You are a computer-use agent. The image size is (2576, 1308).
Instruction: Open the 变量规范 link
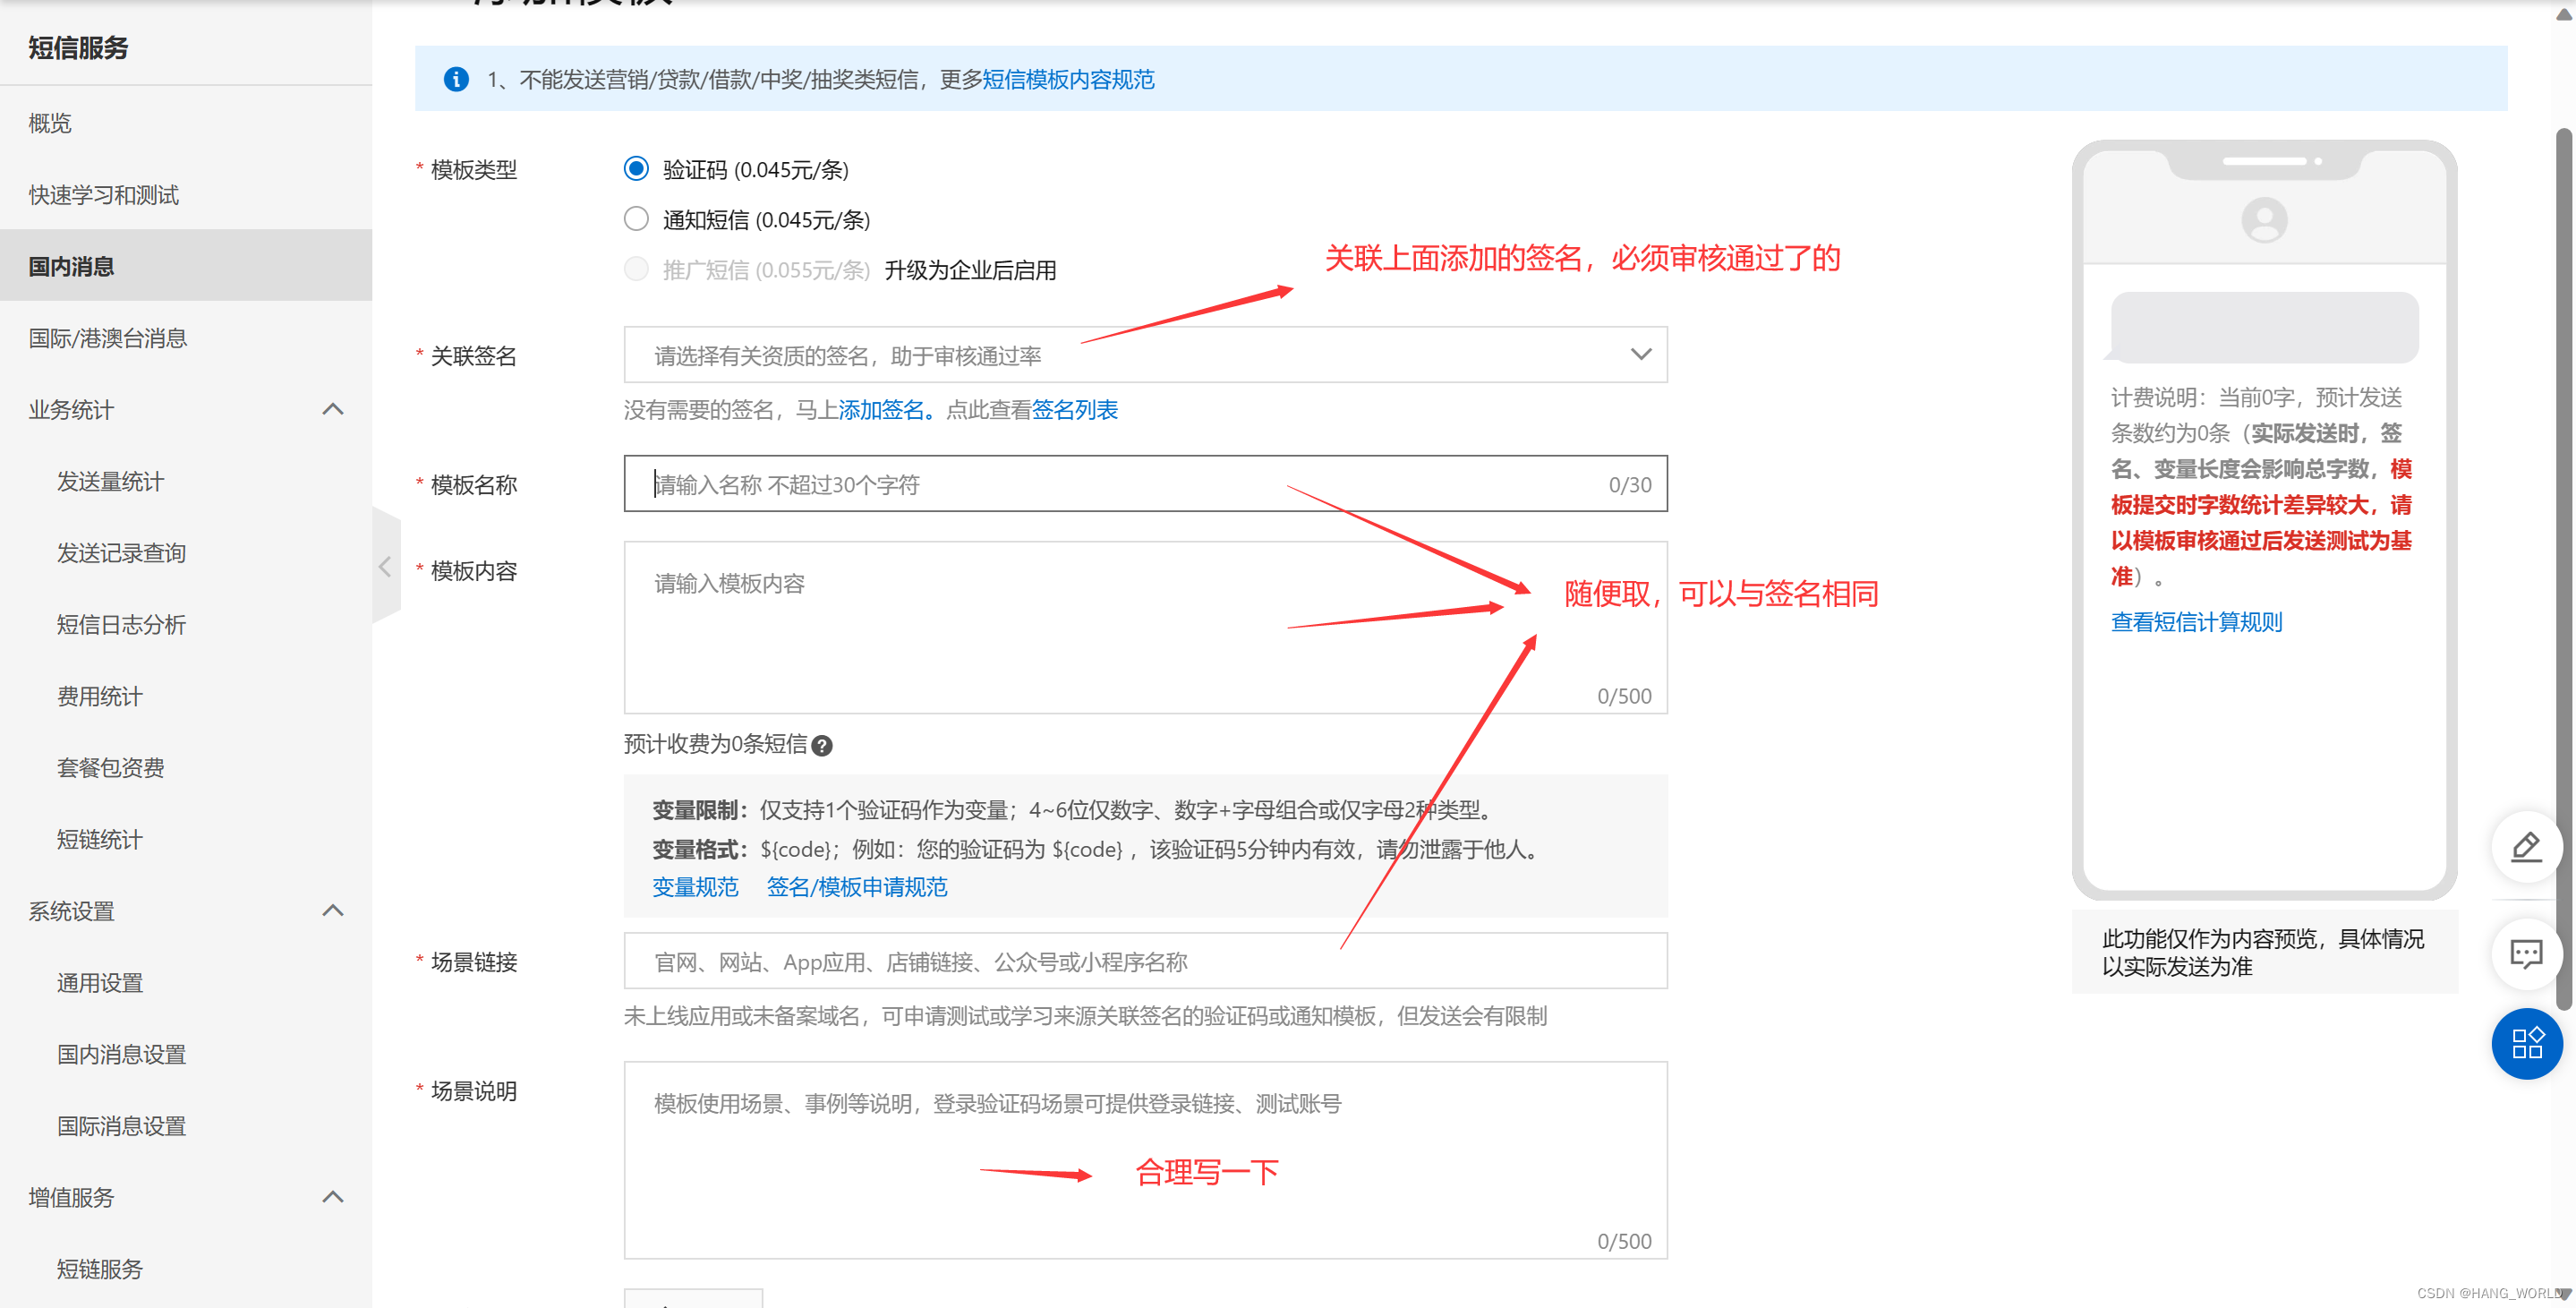pos(695,887)
